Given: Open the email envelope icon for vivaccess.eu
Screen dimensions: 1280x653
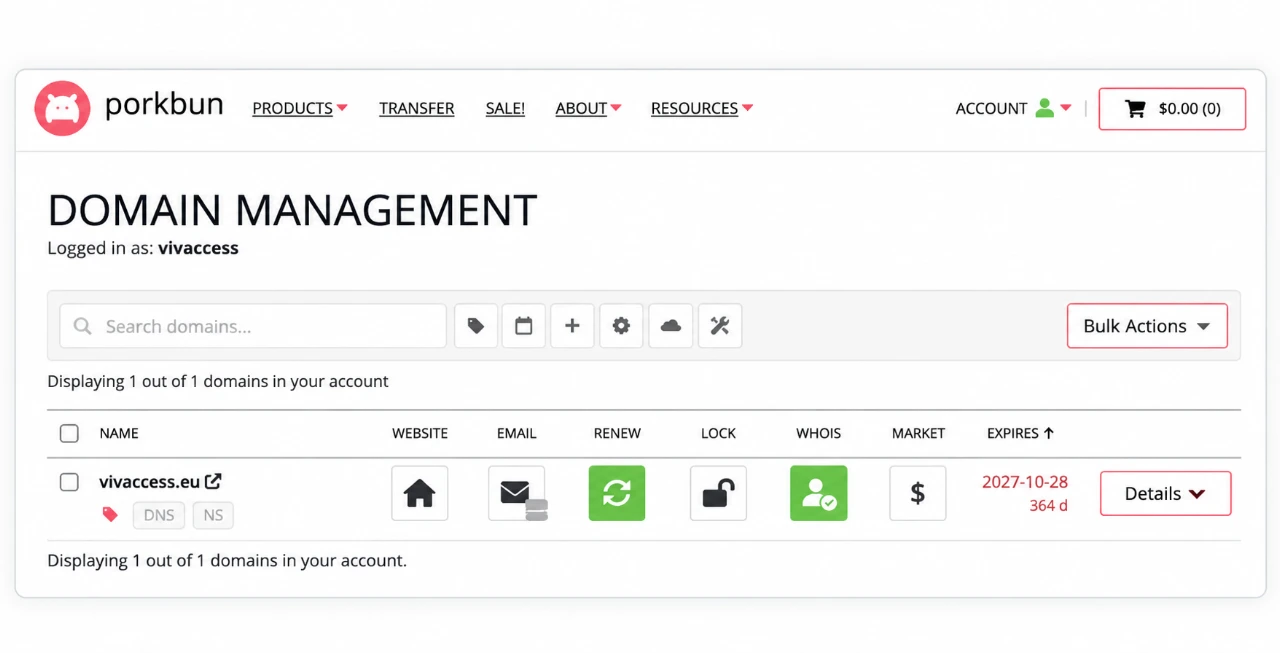Looking at the screenshot, I should click(517, 493).
